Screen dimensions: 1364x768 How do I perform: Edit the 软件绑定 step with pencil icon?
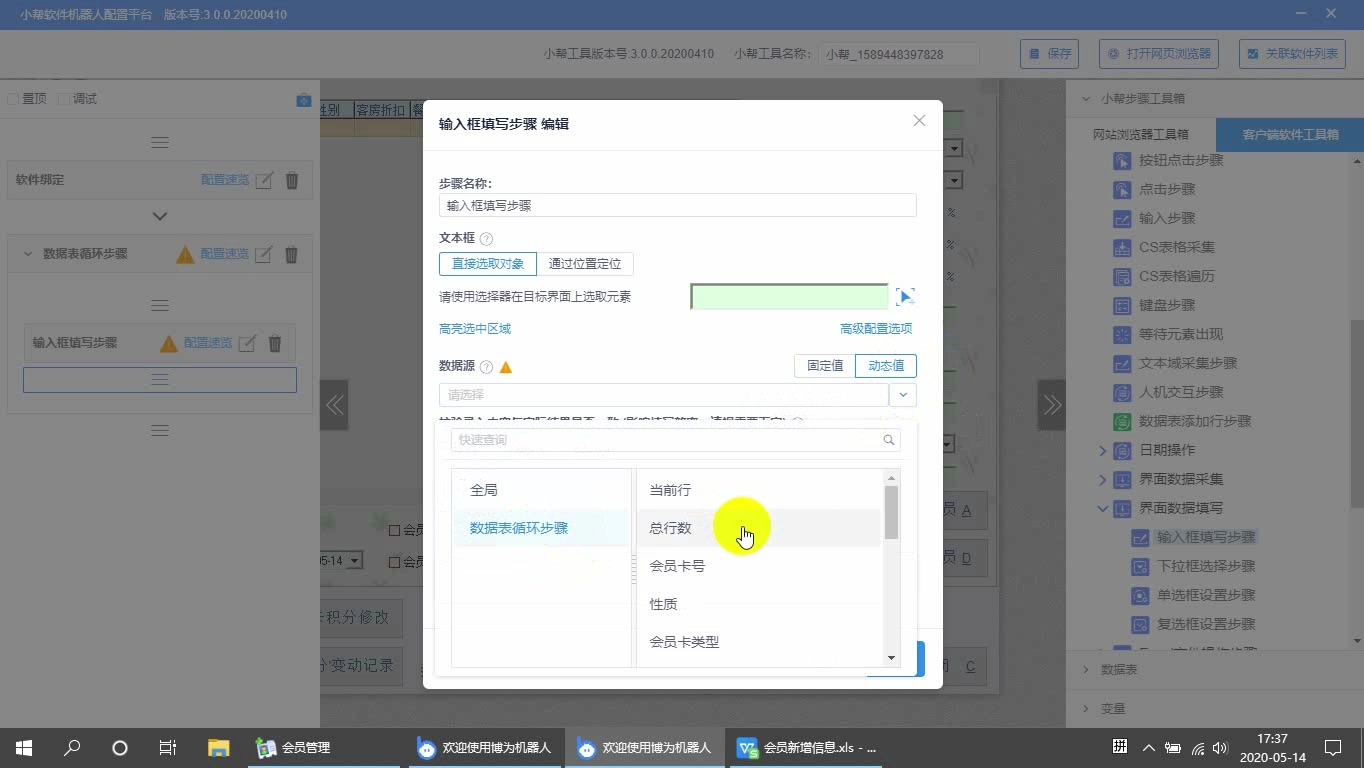click(x=263, y=180)
